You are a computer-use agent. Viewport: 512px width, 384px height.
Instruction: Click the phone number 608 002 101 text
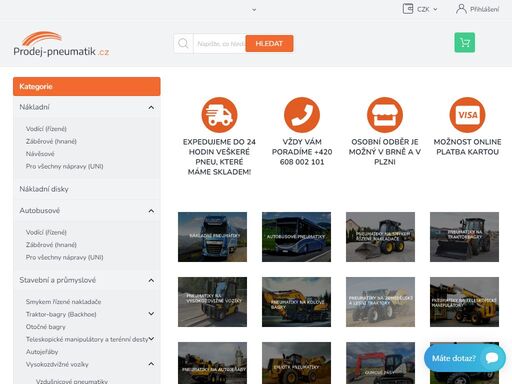302,162
